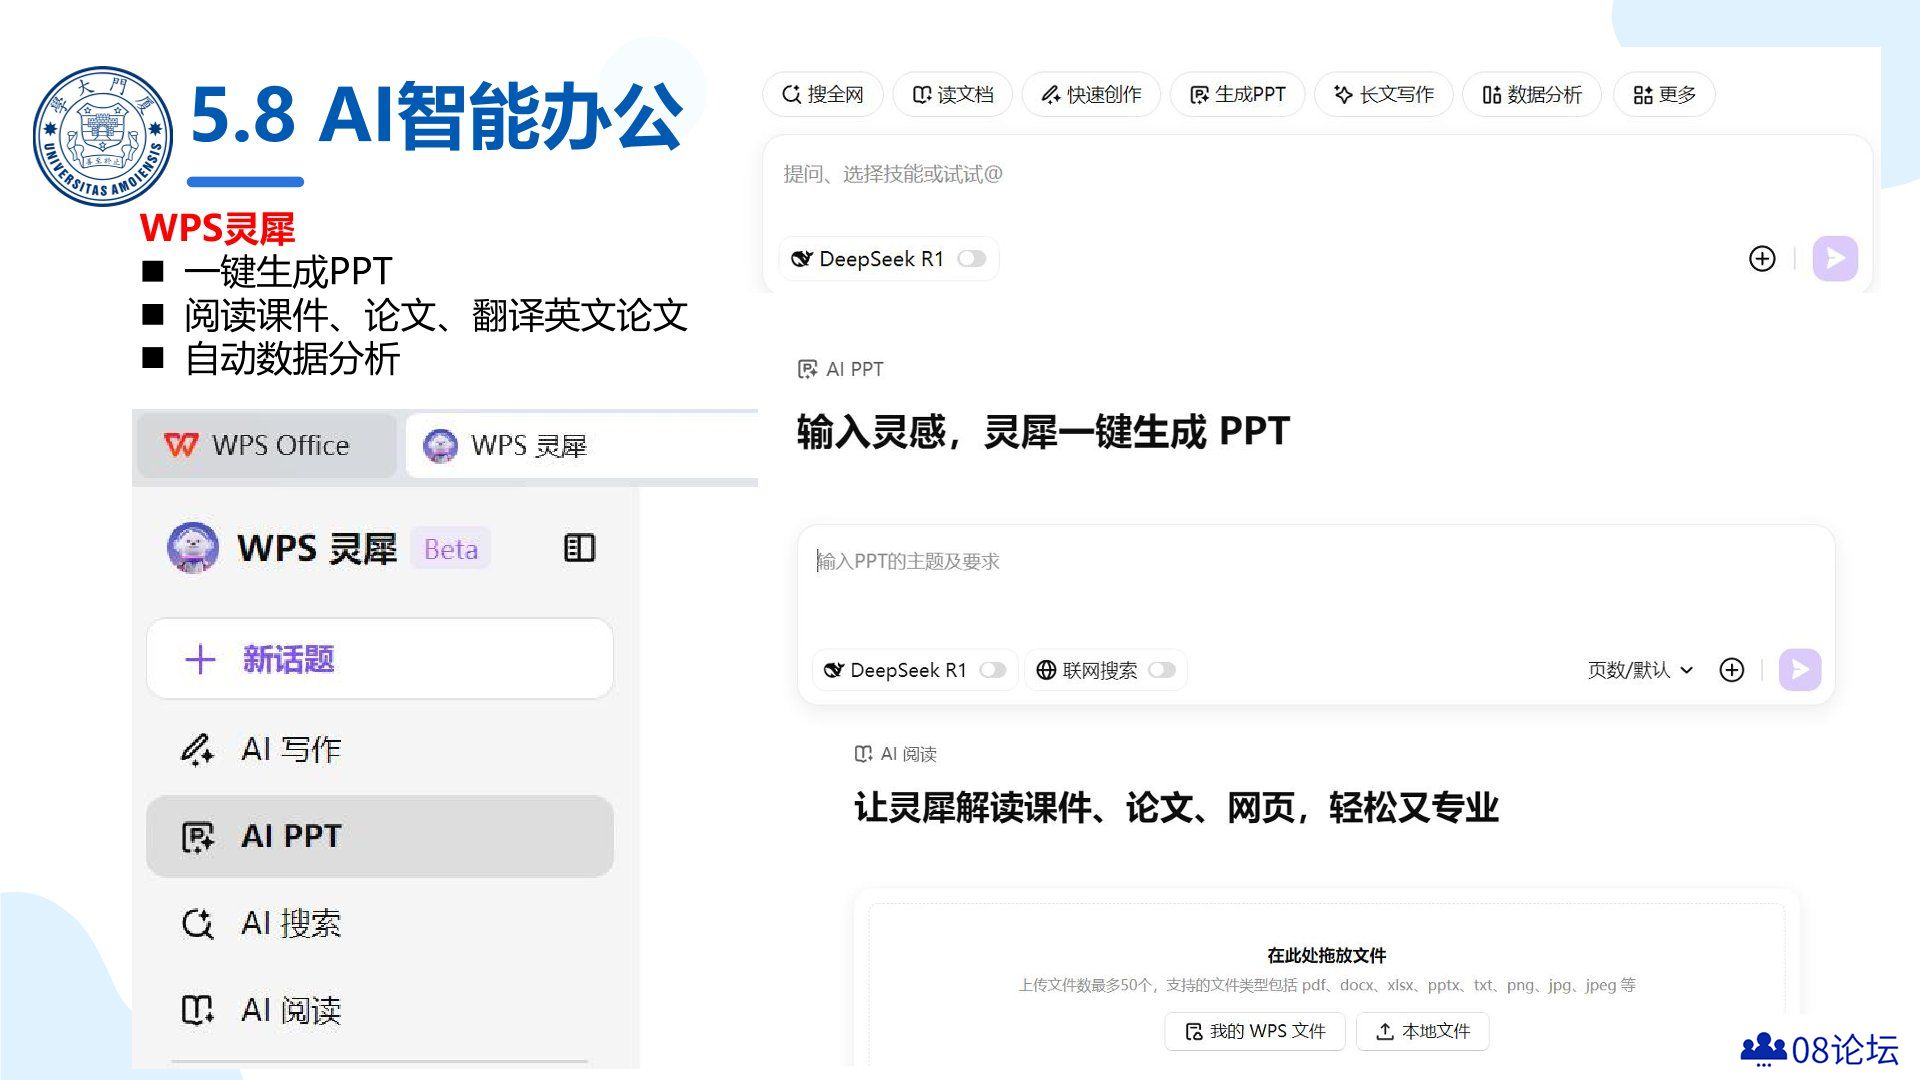Viewport: 1920px width, 1080px height.
Task: Click the AI PPT sidebar icon
Action: pos(197,837)
